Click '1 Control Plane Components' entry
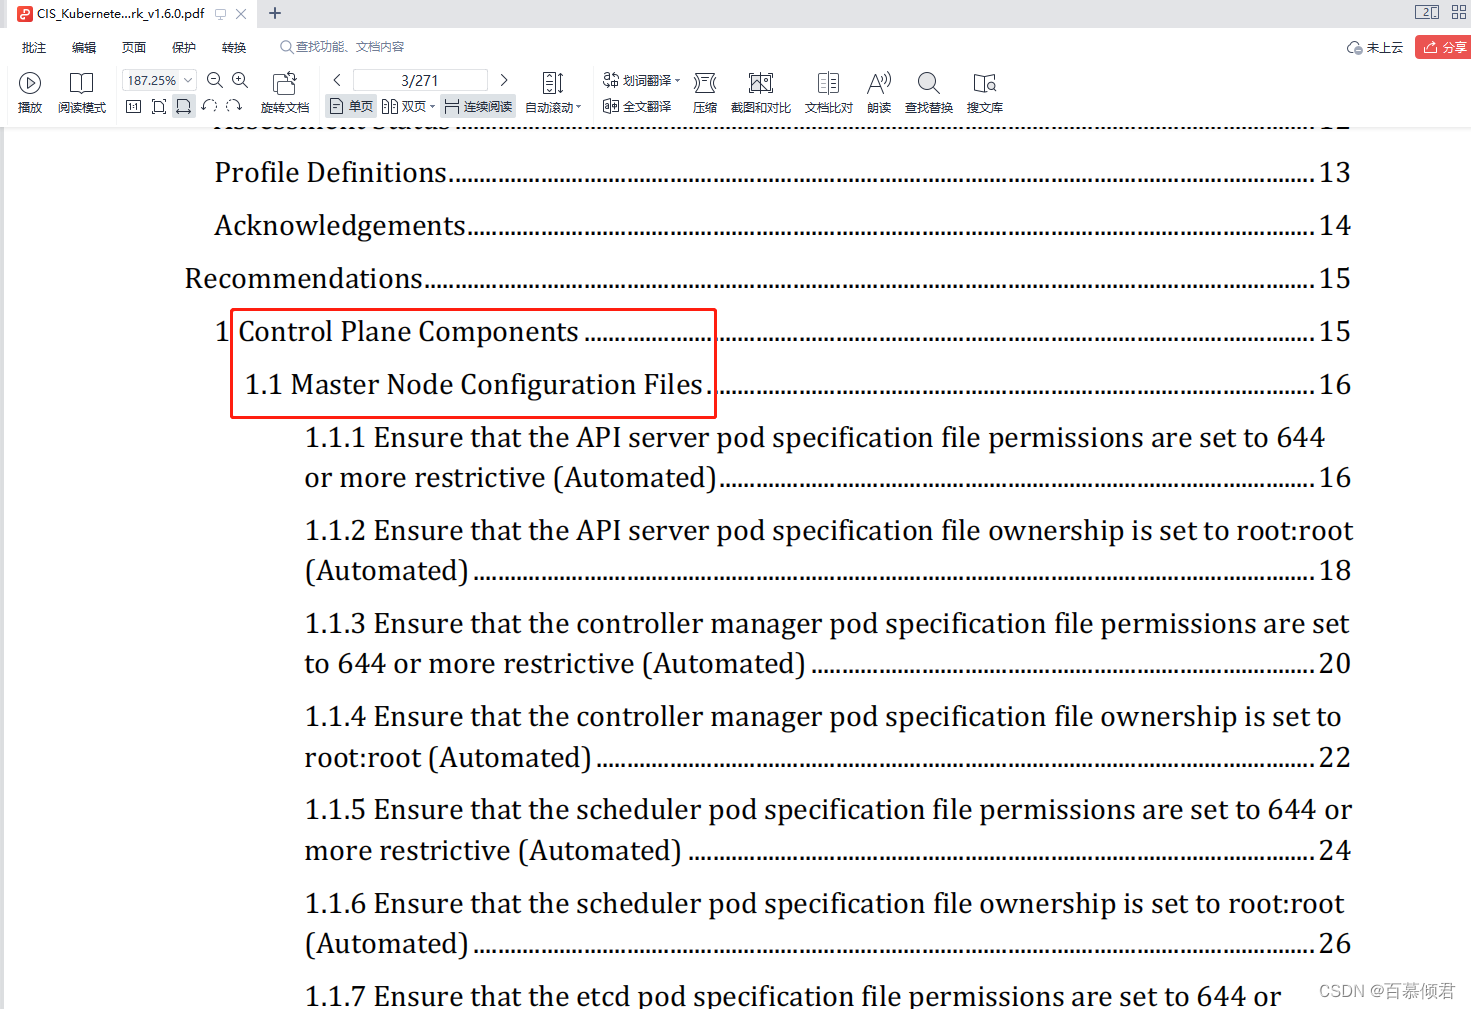Screen dimensions: 1471x1009 [782, 331]
